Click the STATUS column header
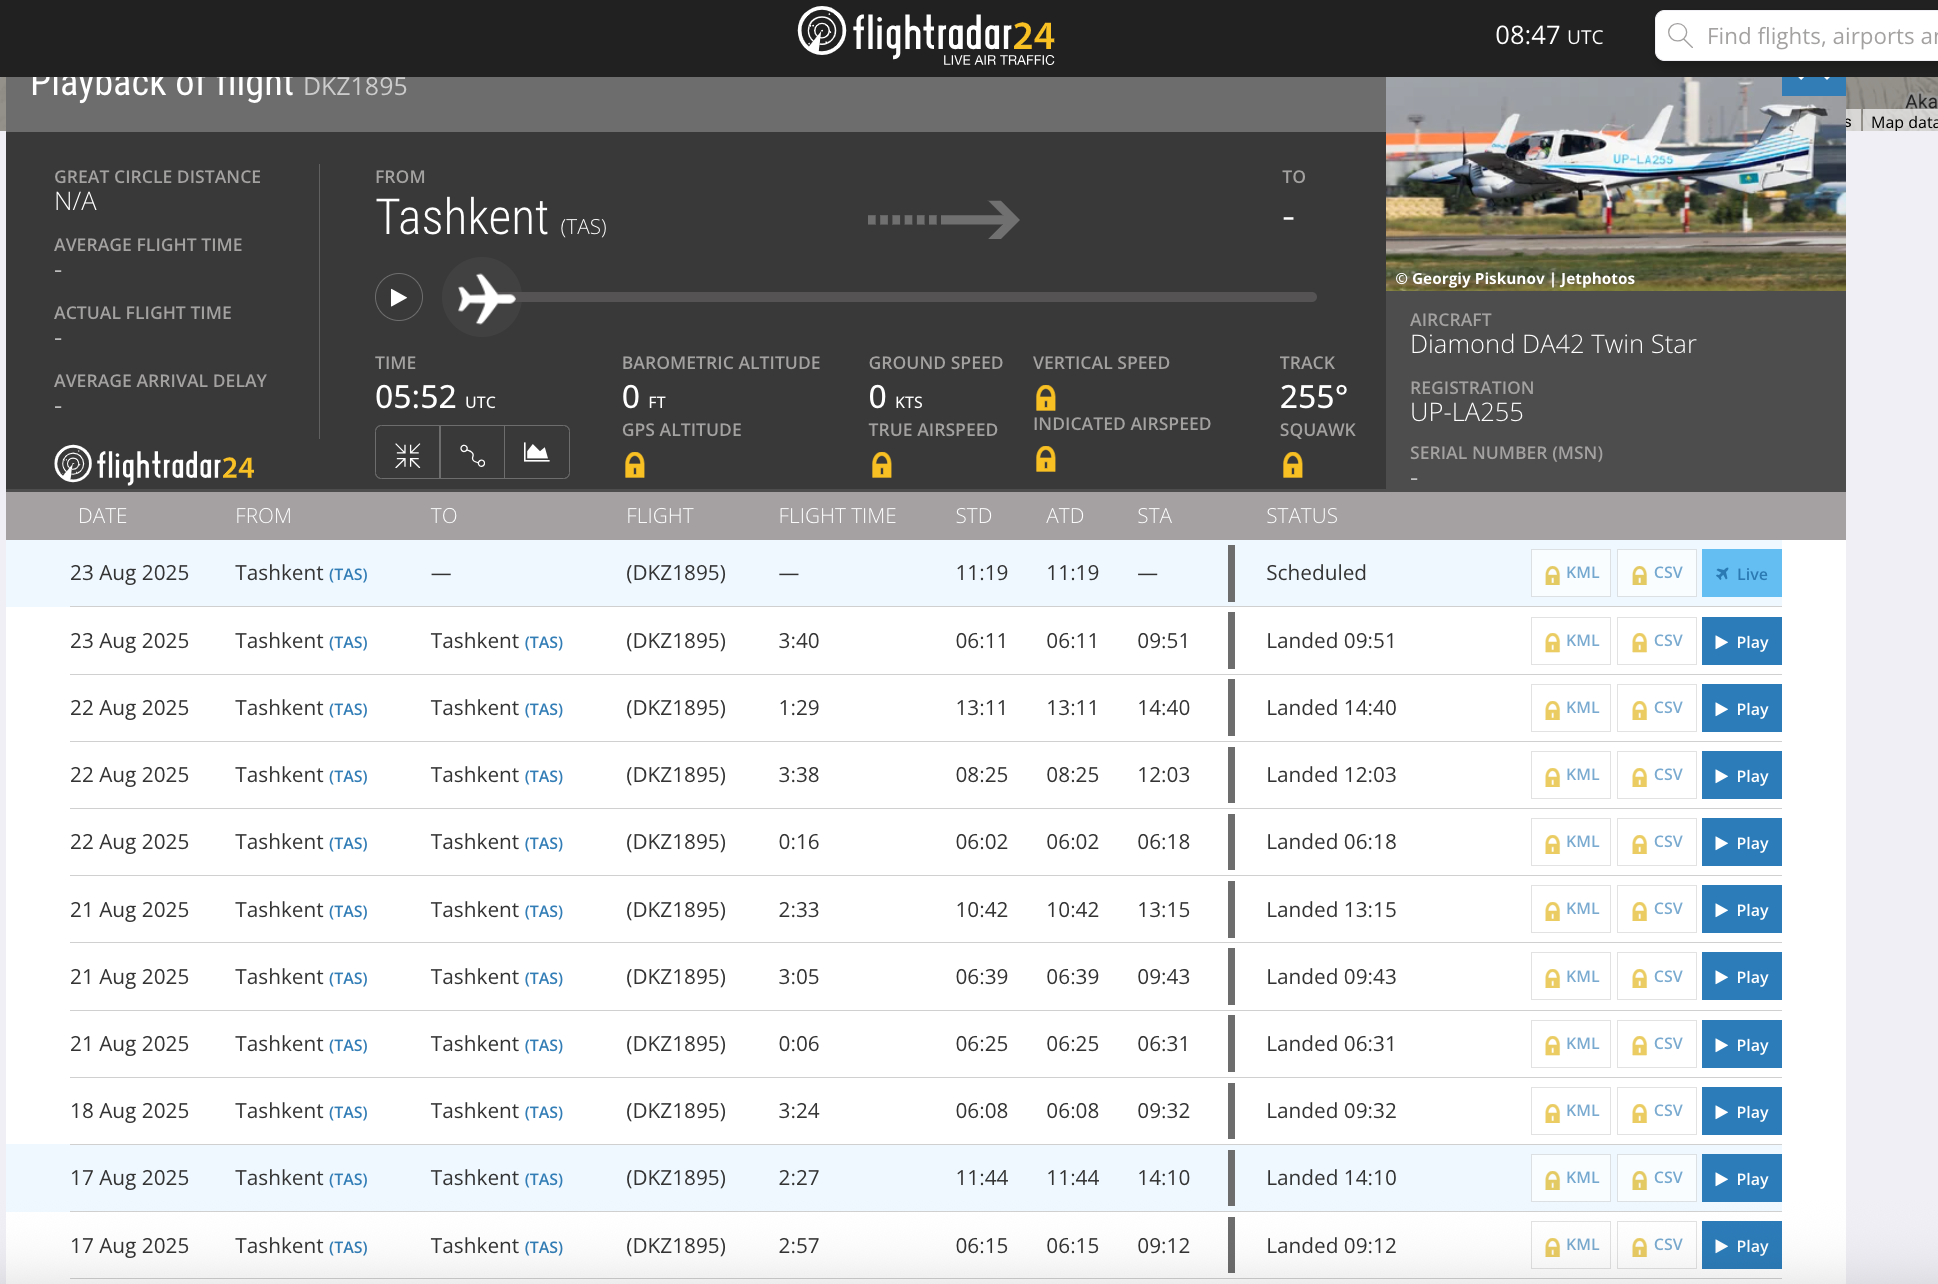The image size is (1938, 1284). pyautogui.click(x=1301, y=516)
